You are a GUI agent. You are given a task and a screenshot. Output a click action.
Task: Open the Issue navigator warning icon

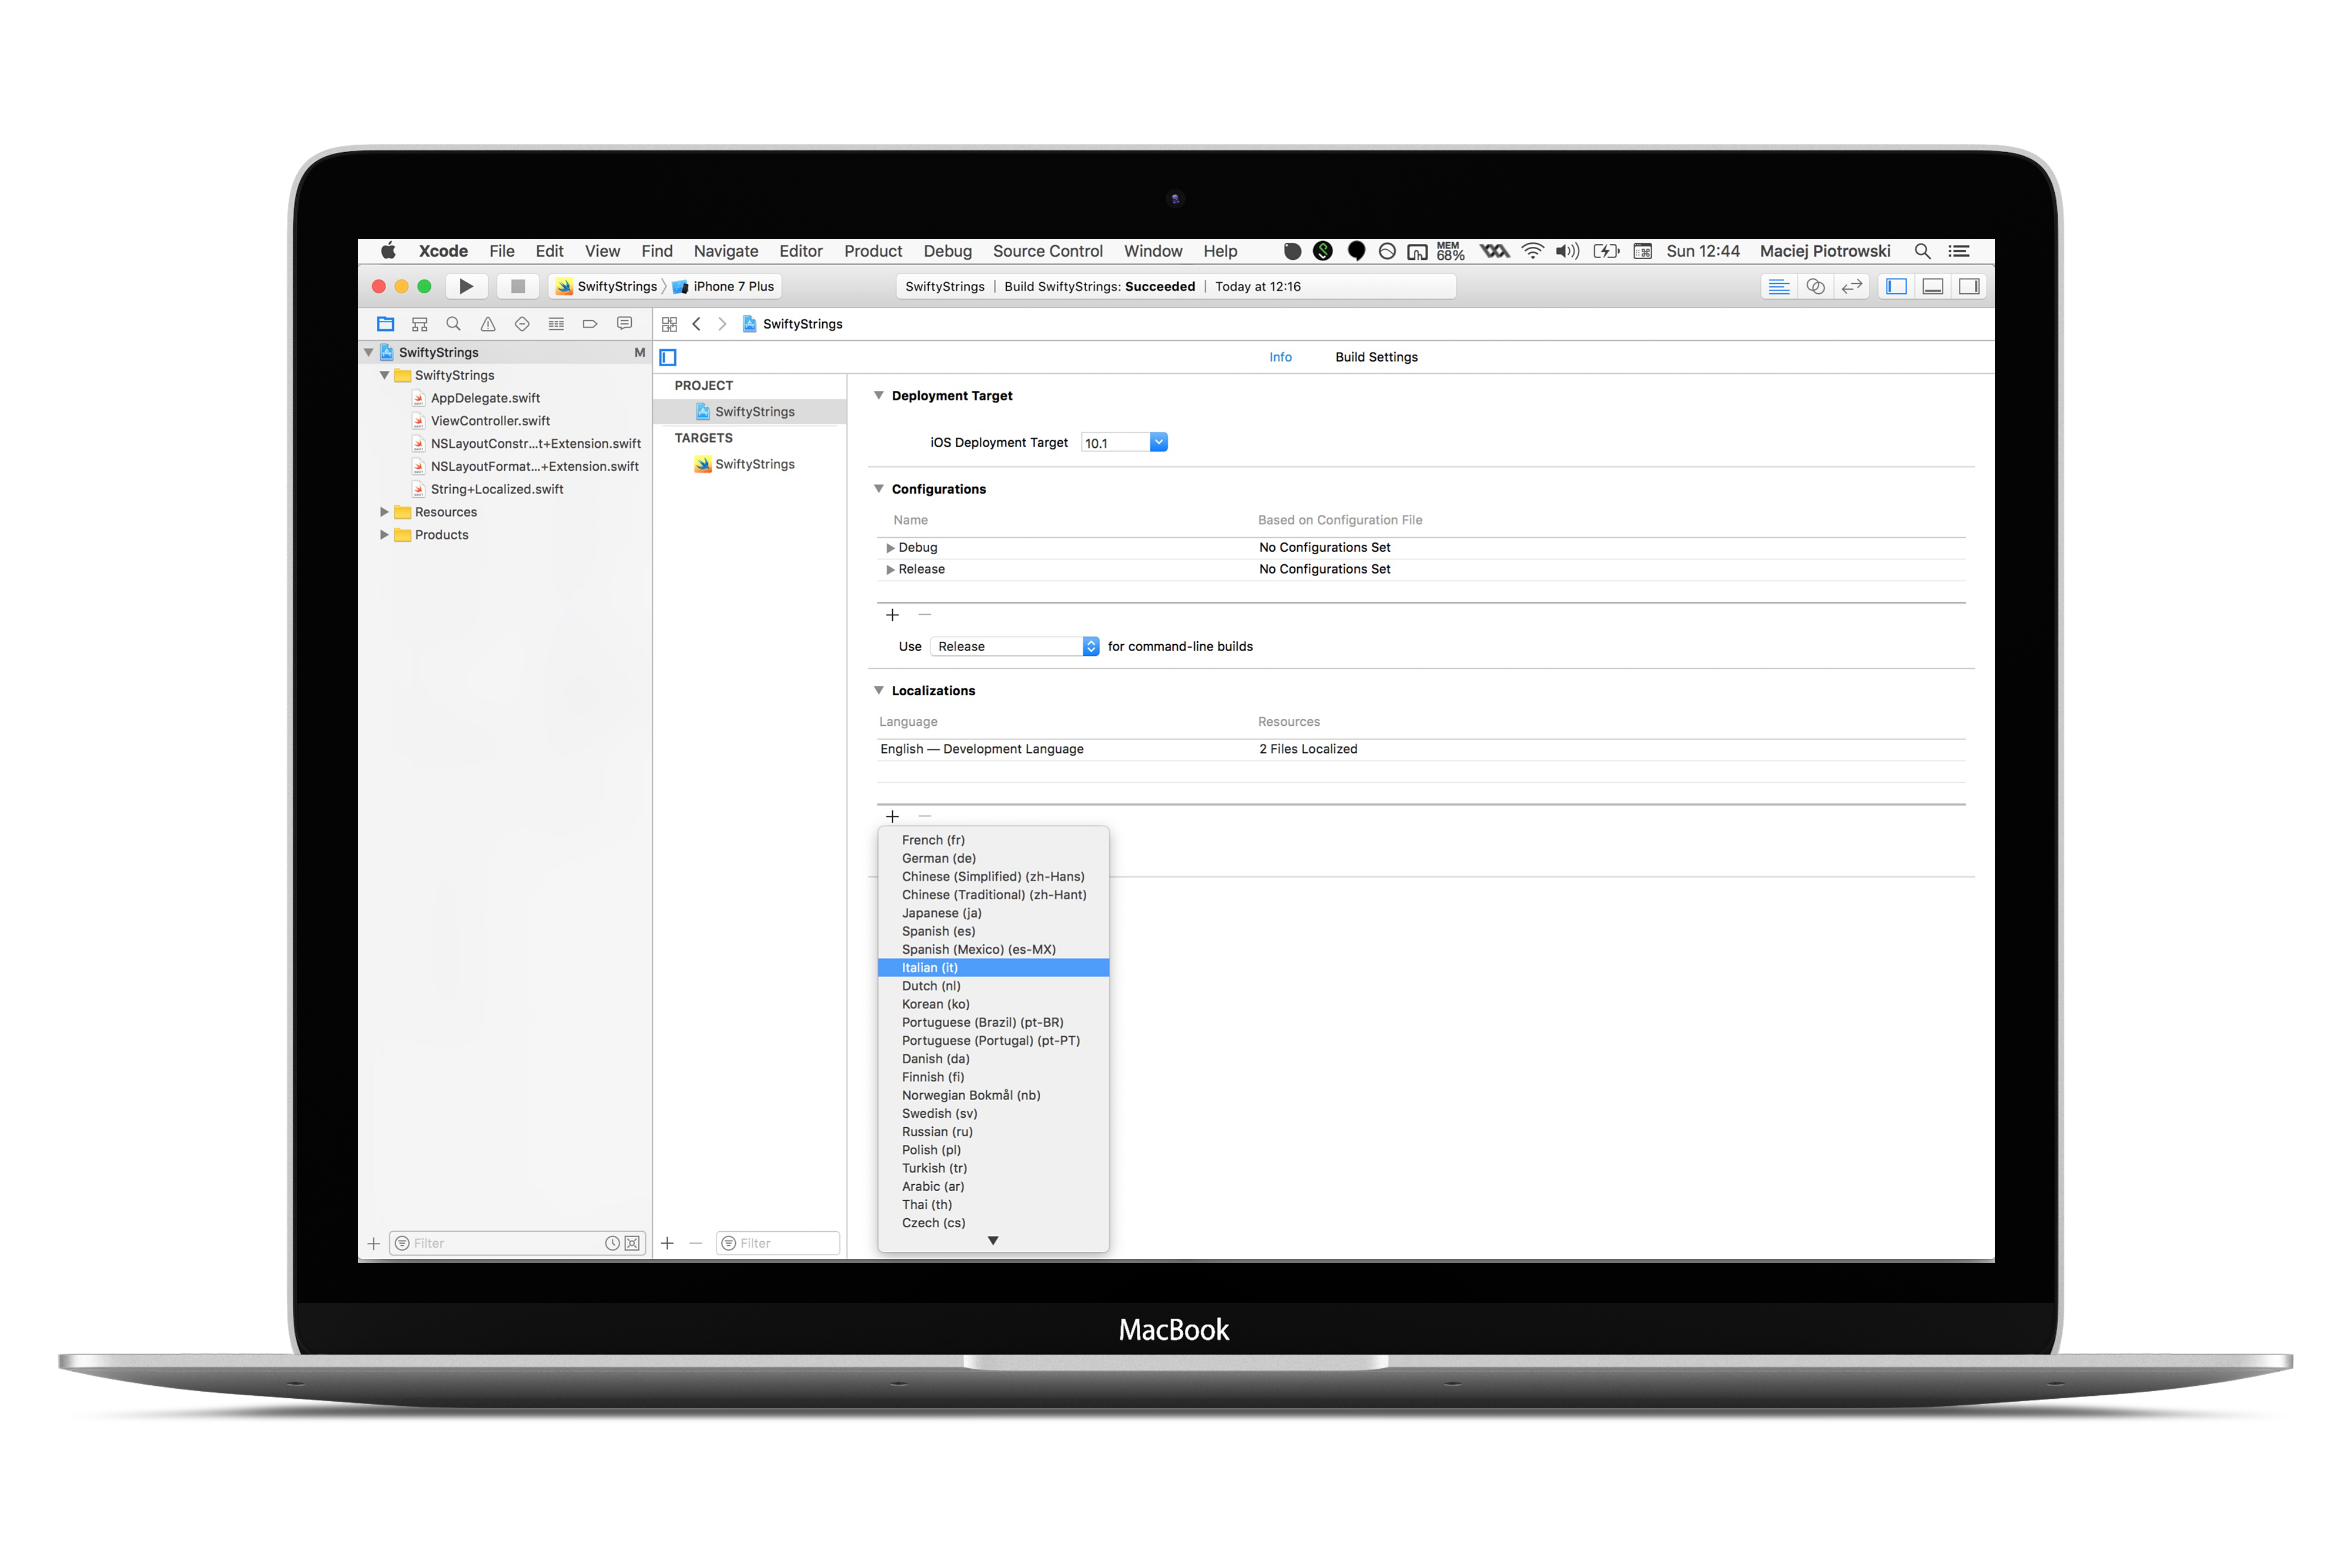click(488, 324)
